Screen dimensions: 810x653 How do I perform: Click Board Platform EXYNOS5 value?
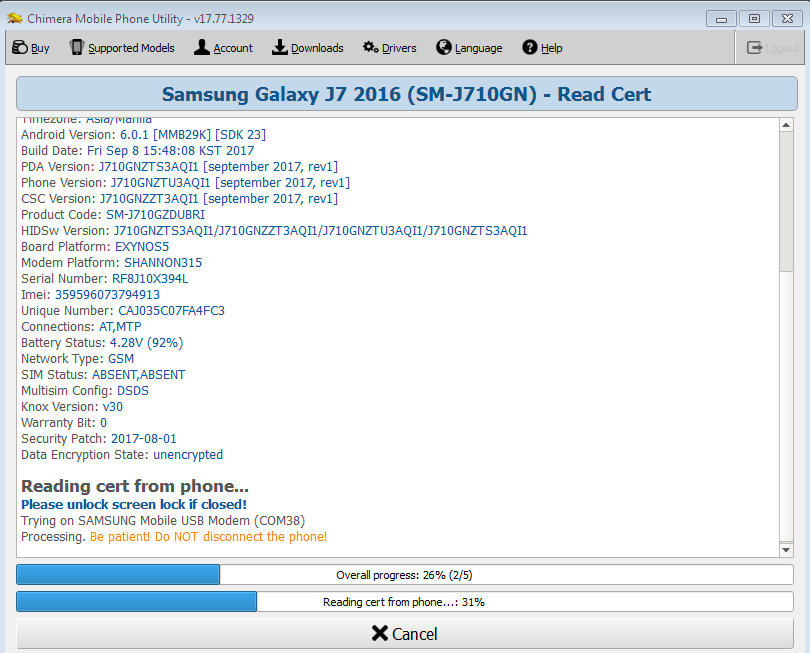(x=142, y=247)
